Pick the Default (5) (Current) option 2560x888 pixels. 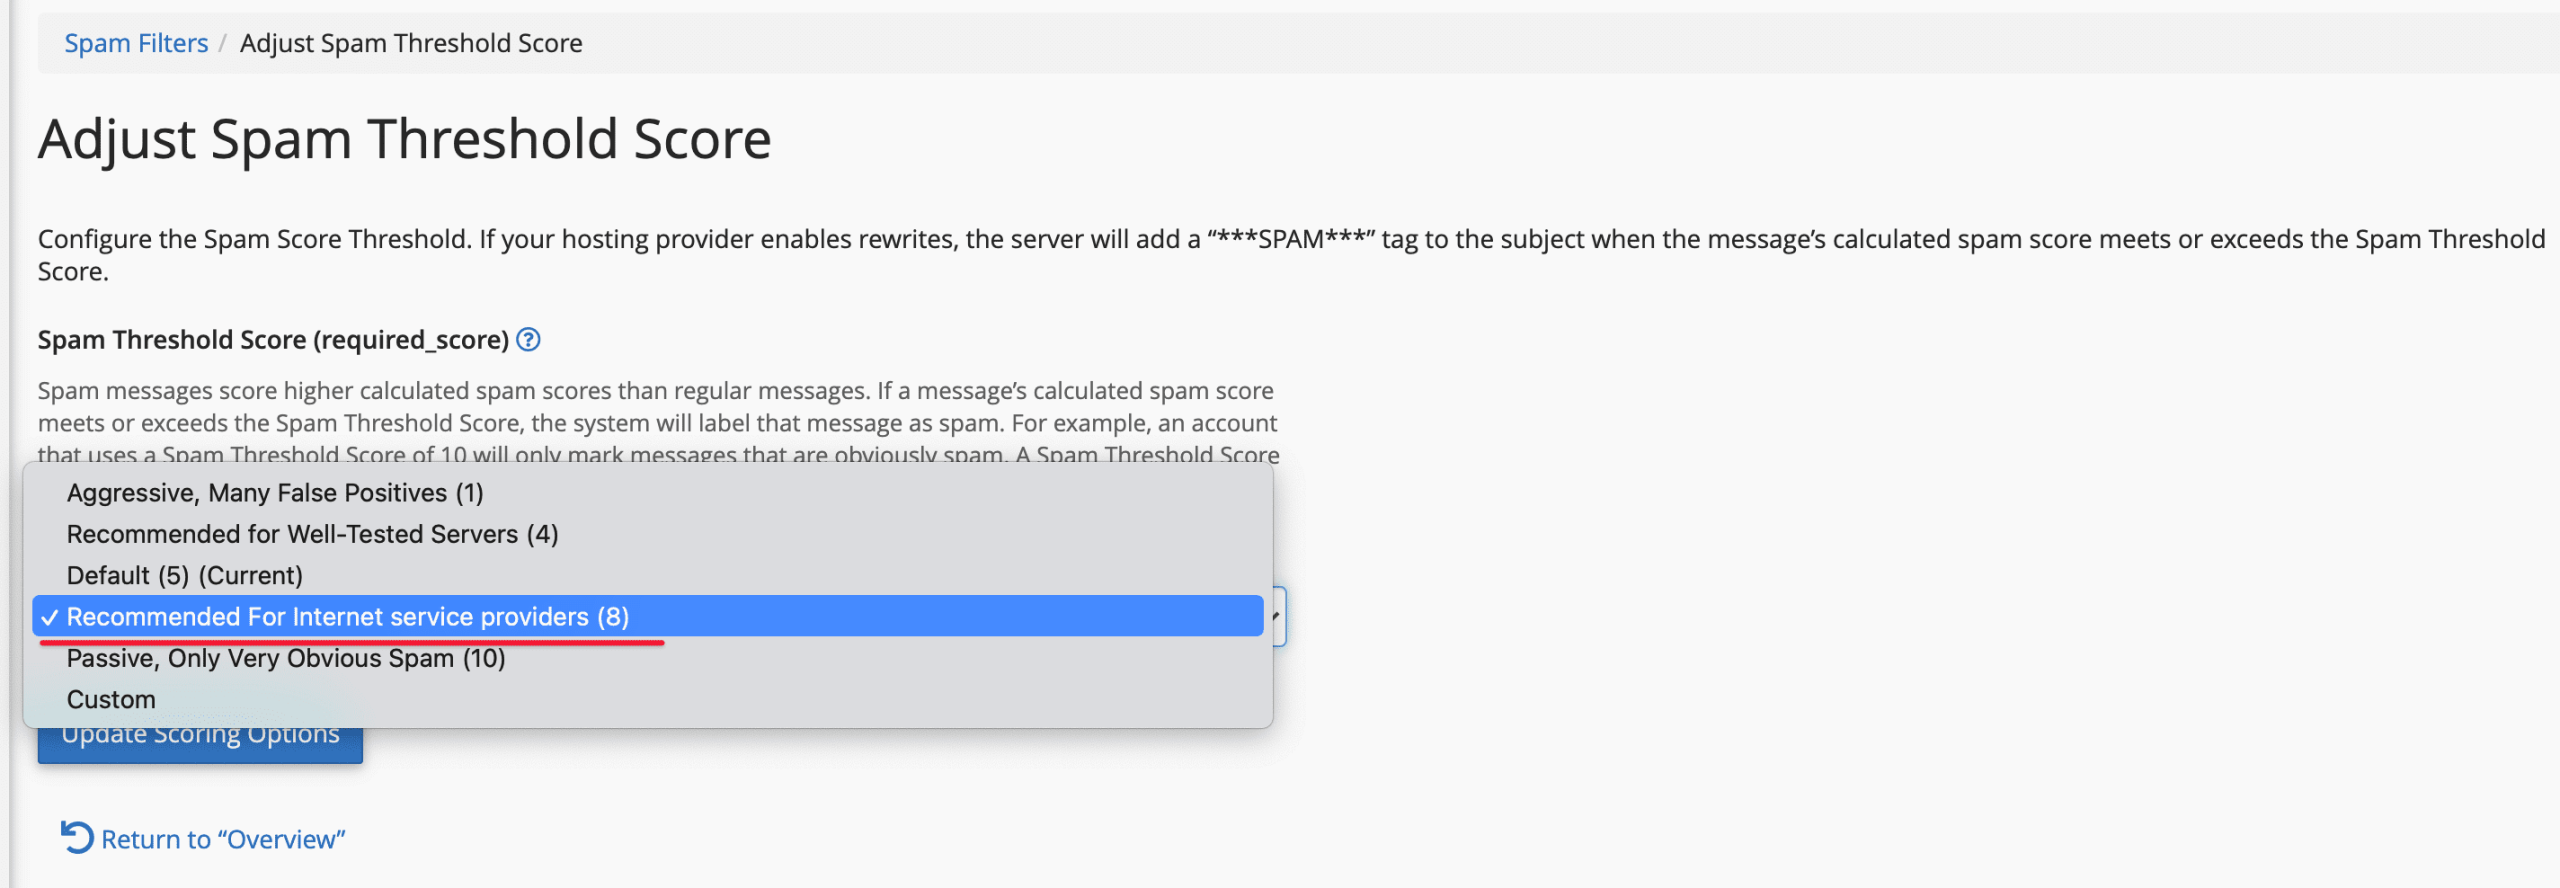click(x=184, y=576)
